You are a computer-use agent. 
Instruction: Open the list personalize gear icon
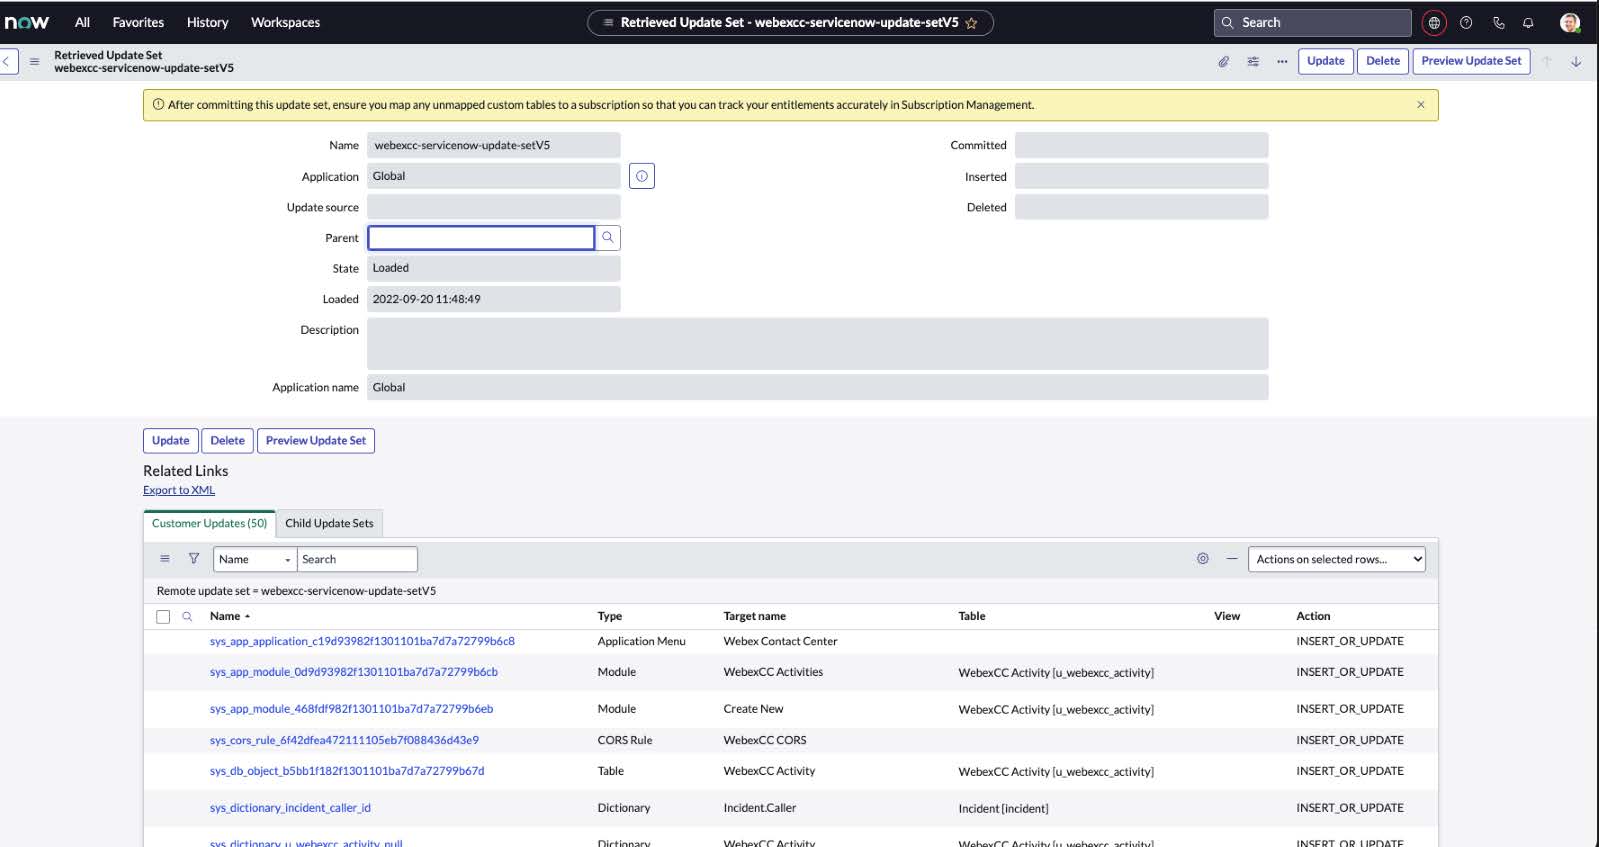pos(1203,559)
